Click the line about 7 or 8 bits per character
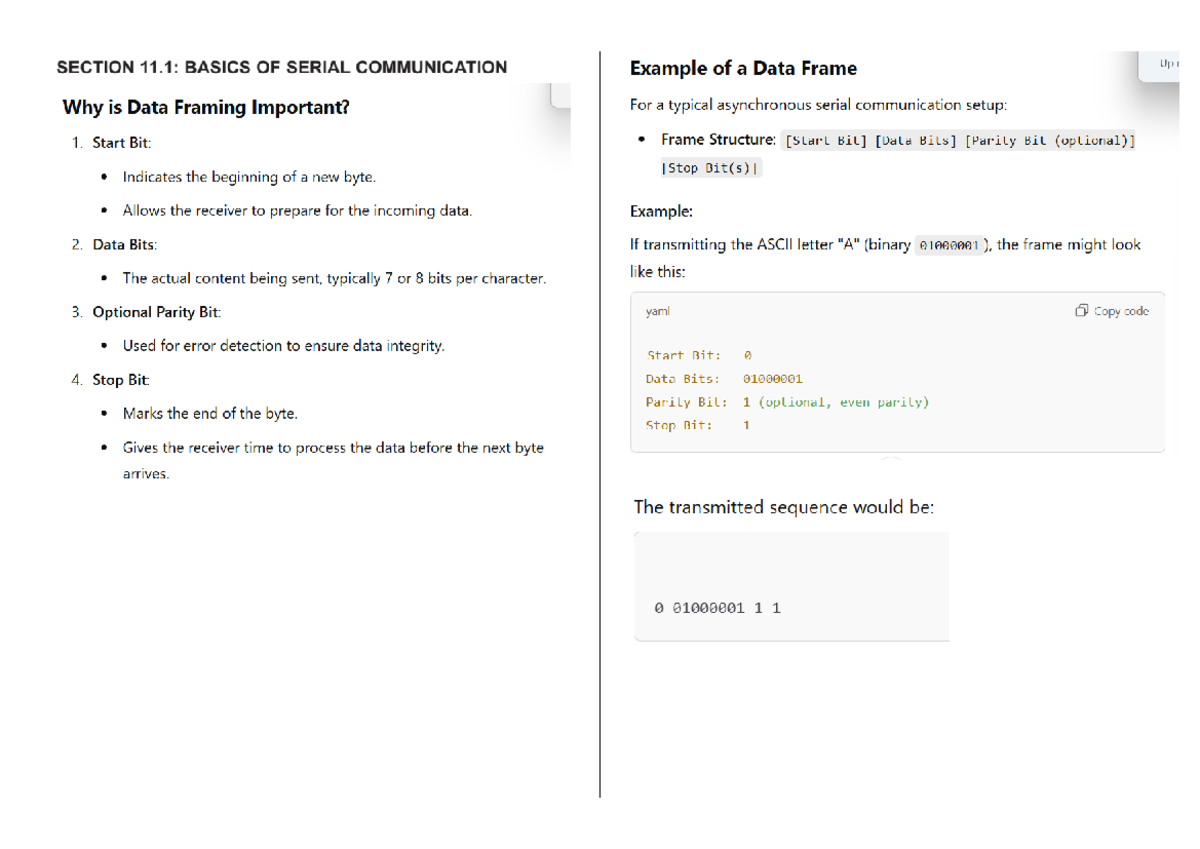The width and height of the screenshot is (1200, 849). (334, 278)
